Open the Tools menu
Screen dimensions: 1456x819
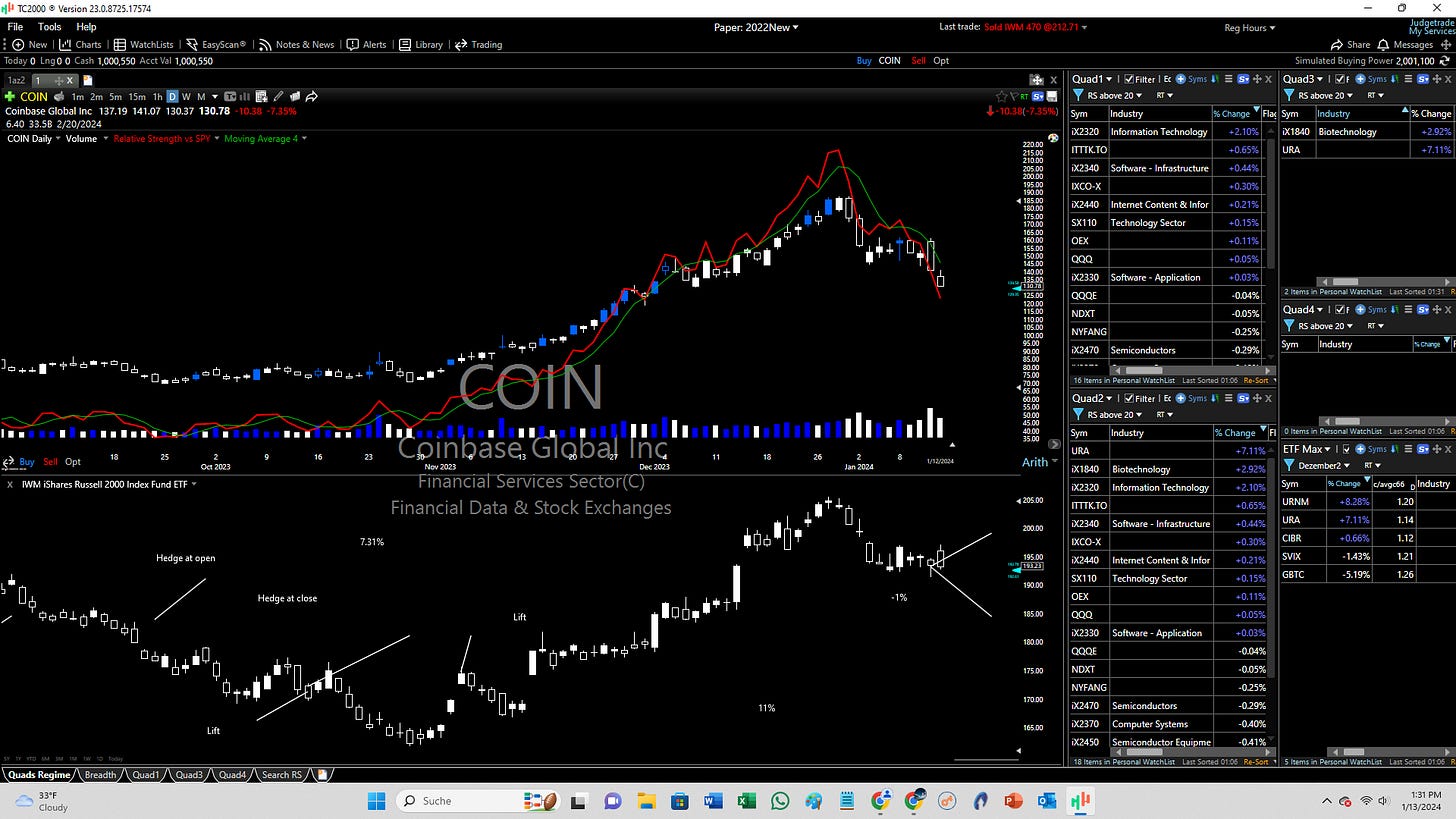click(x=49, y=27)
